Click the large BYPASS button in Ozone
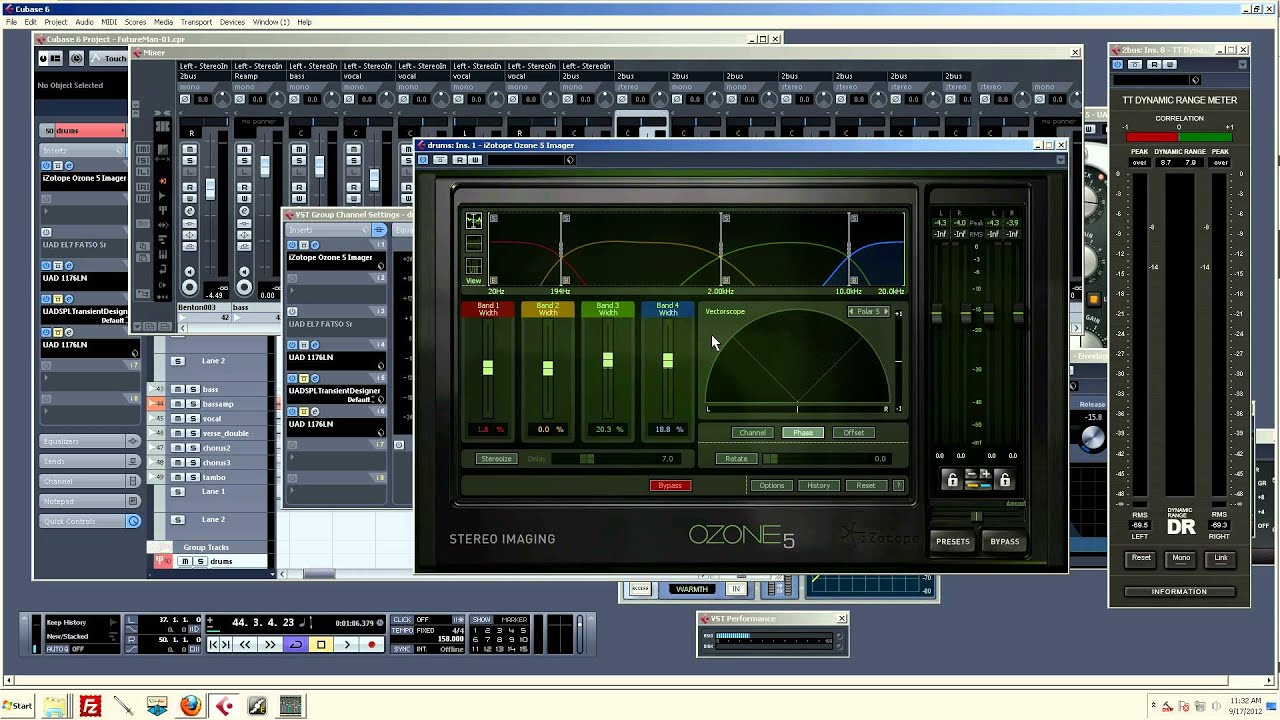 pos(1005,542)
